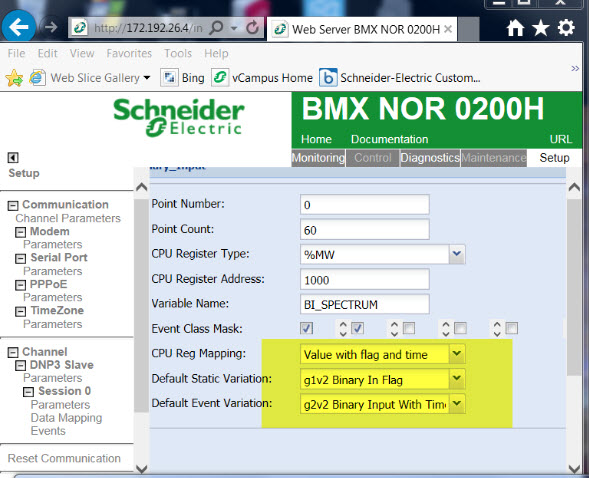Viewport: 589px width, 478px height.
Task: Collapse the Setup side panel arrow icon
Action: pos(13,157)
